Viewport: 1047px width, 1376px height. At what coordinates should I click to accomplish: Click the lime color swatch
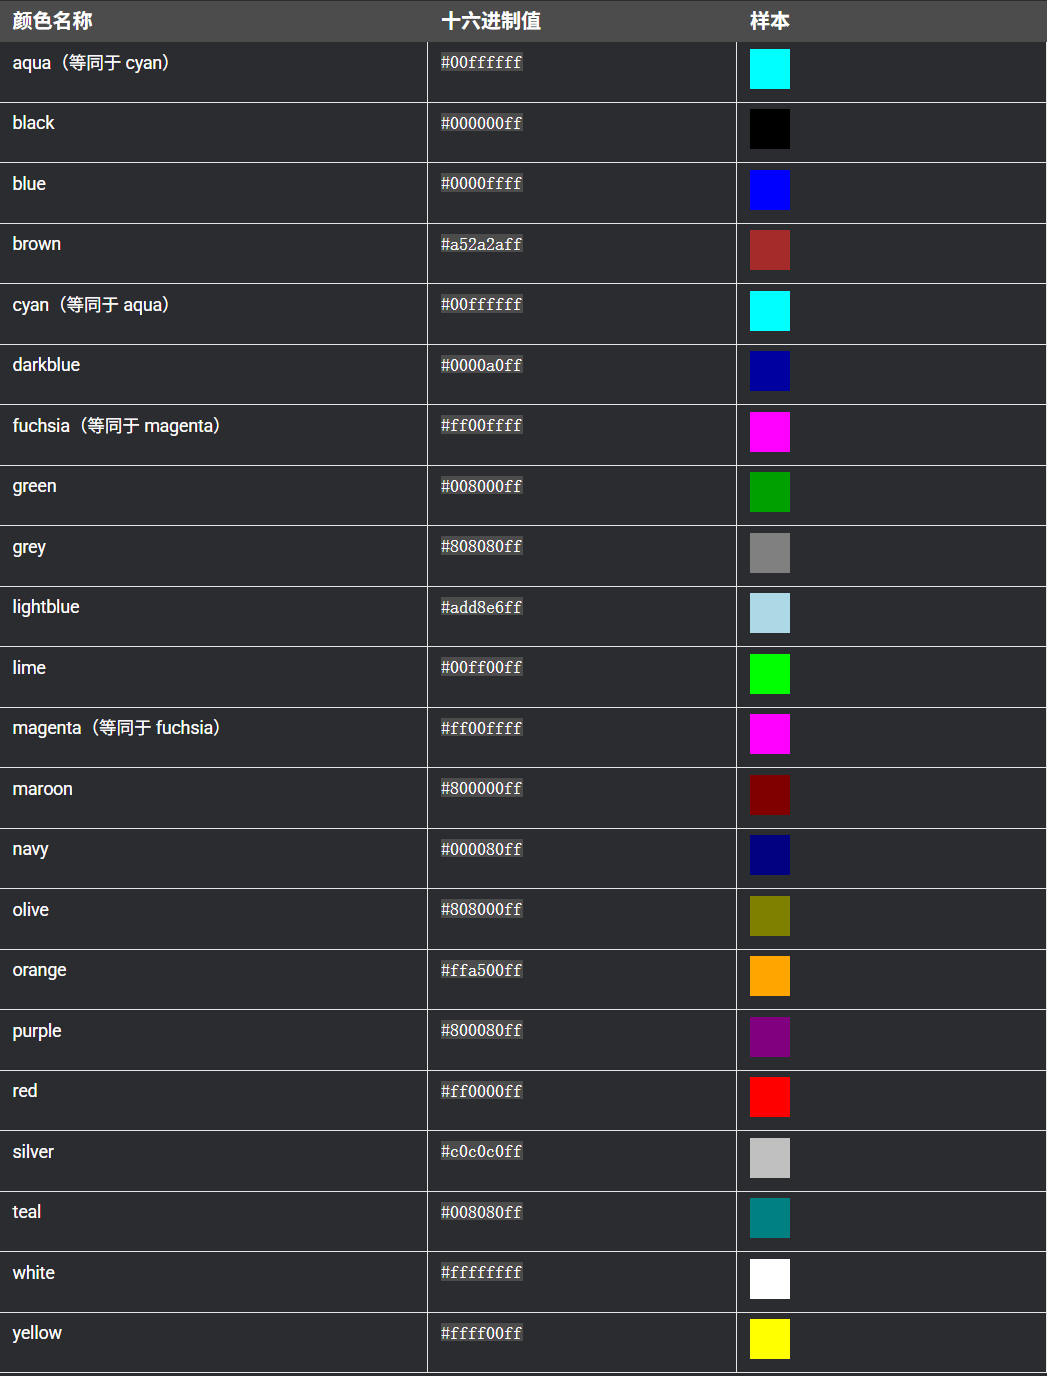click(x=769, y=674)
